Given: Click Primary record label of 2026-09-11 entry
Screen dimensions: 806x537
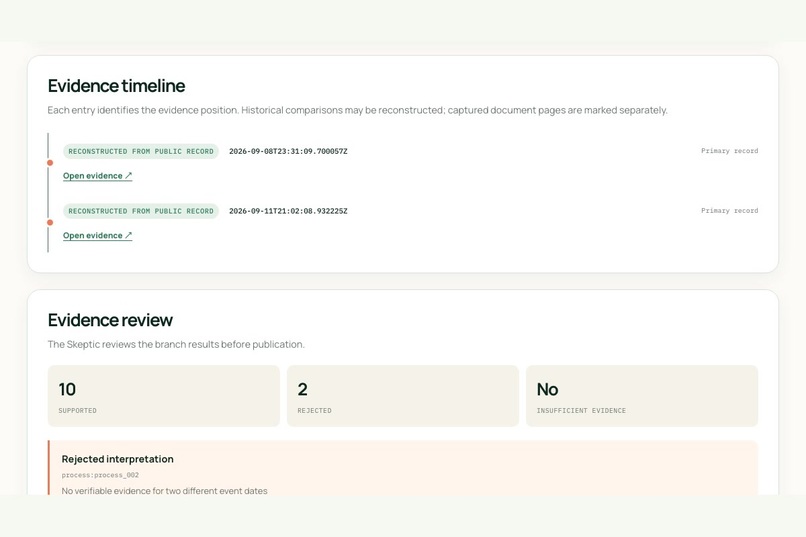Looking at the screenshot, I should point(729,210).
